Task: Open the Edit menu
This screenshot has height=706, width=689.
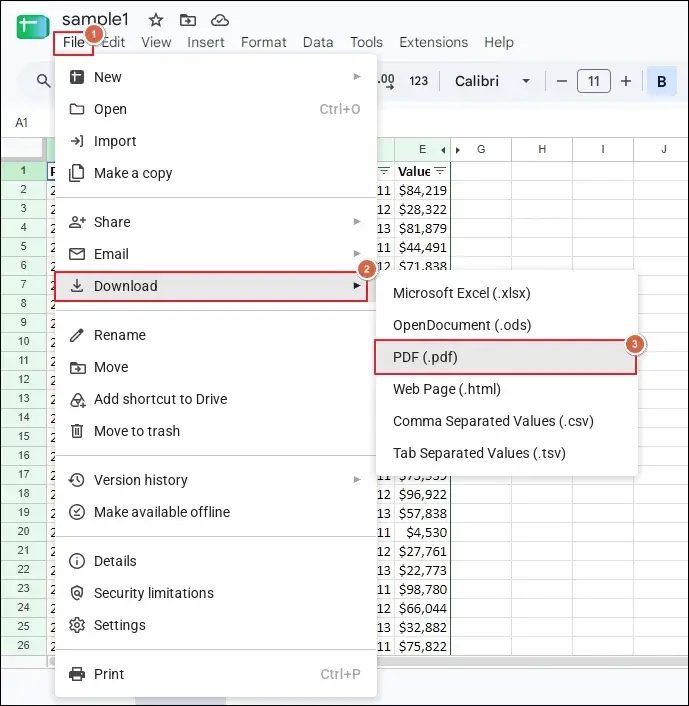Action: [113, 42]
